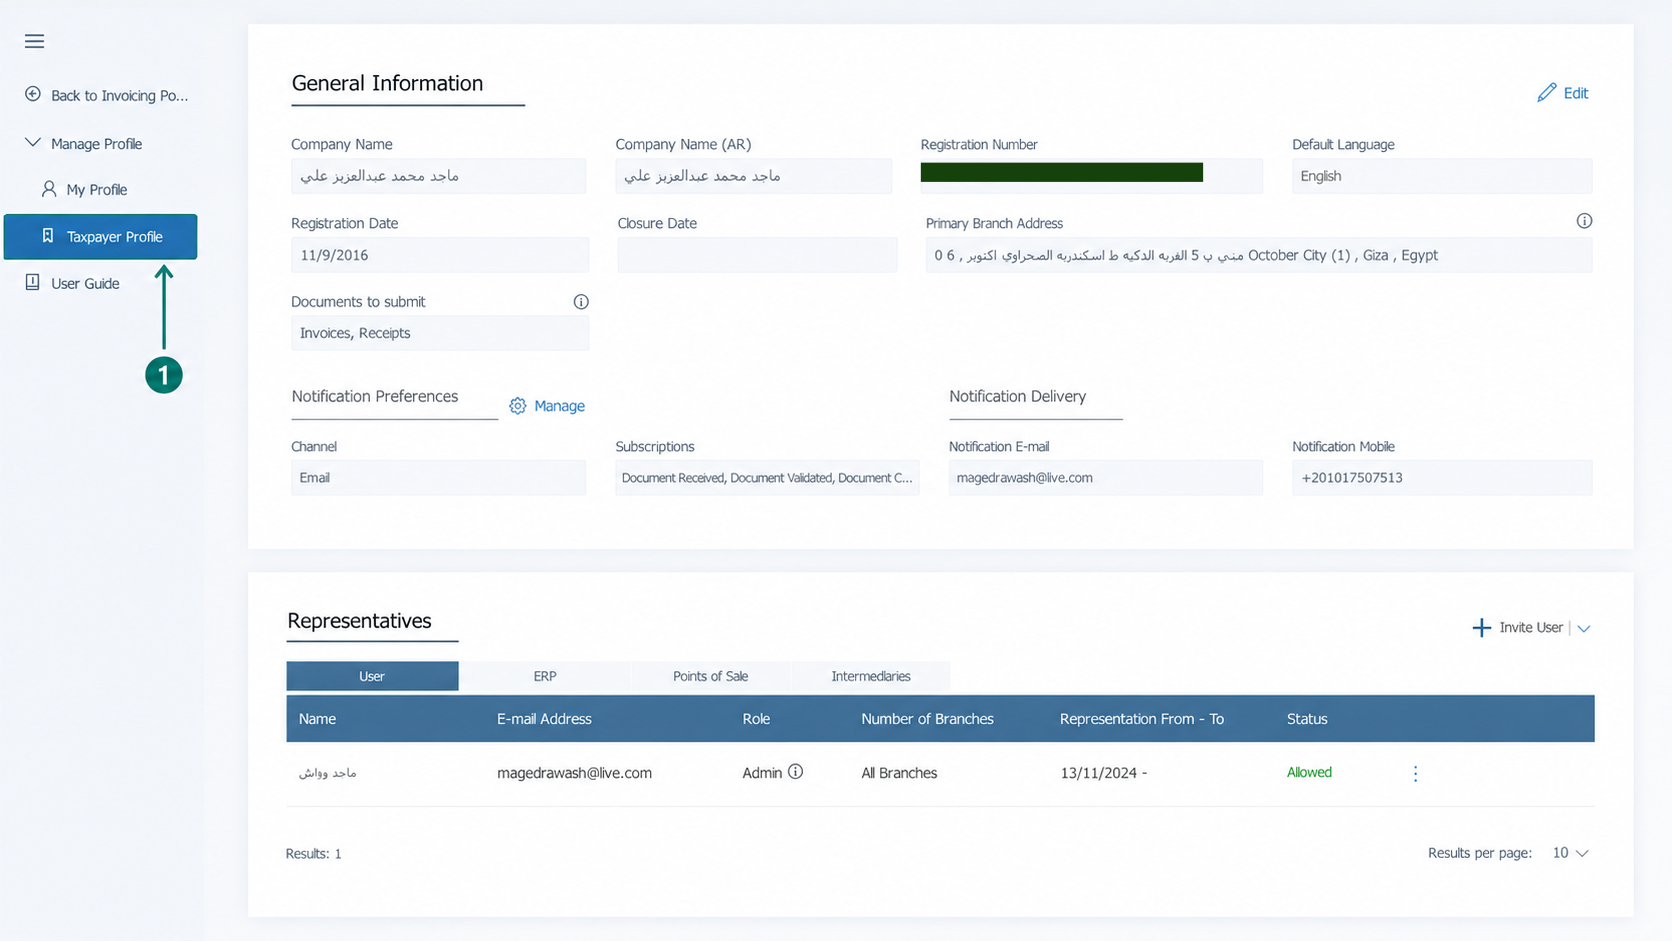Switch to the Points of Sale tab
This screenshot has width=1672, height=941.
click(x=710, y=676)
